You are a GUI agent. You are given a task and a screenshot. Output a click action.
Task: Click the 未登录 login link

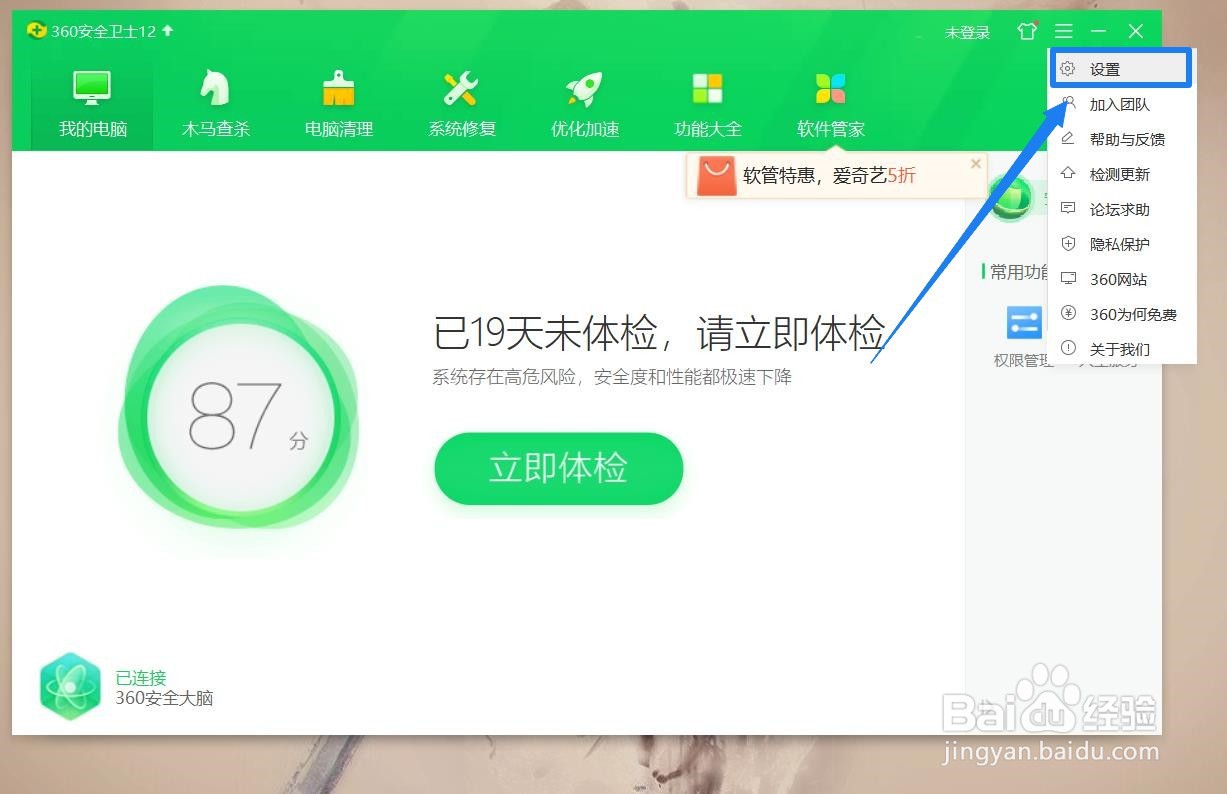click(967, 32)
